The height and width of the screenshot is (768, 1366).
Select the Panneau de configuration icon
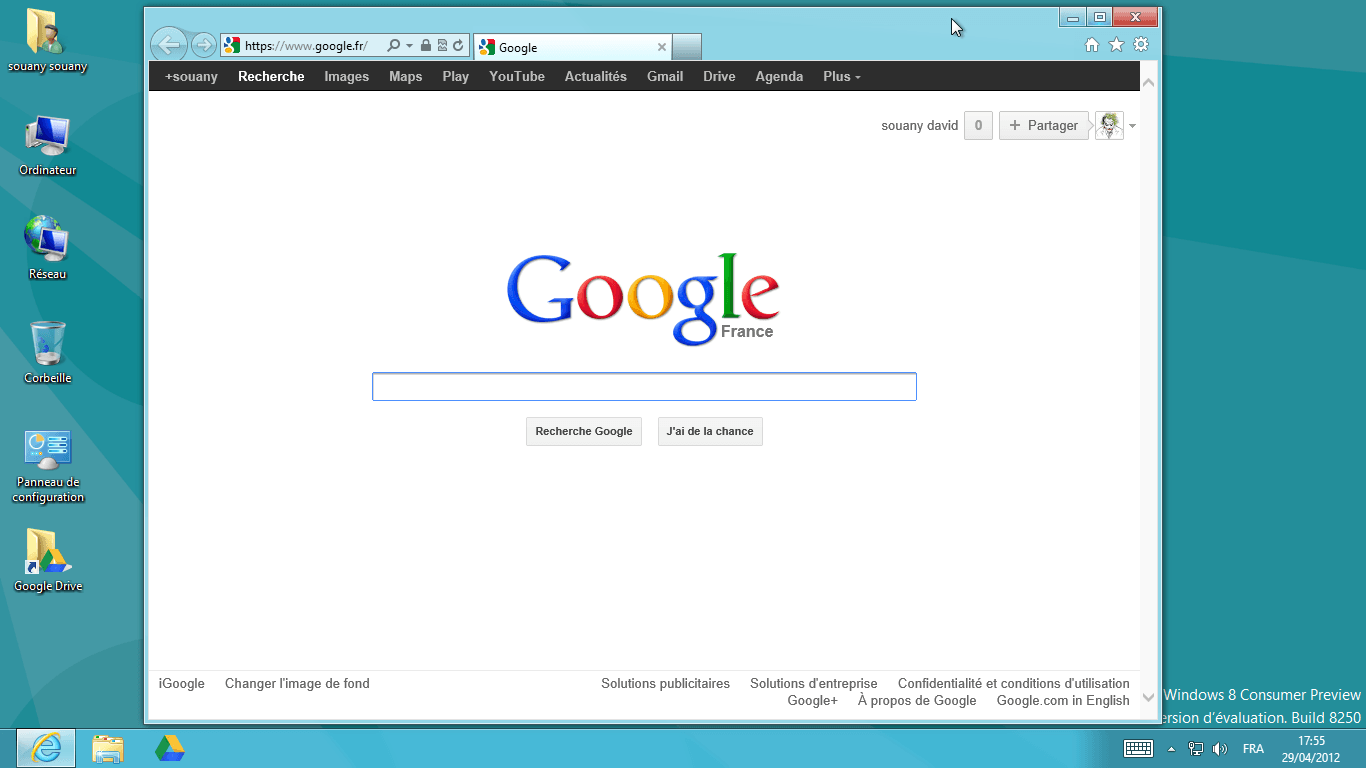[x=47, y=467]
